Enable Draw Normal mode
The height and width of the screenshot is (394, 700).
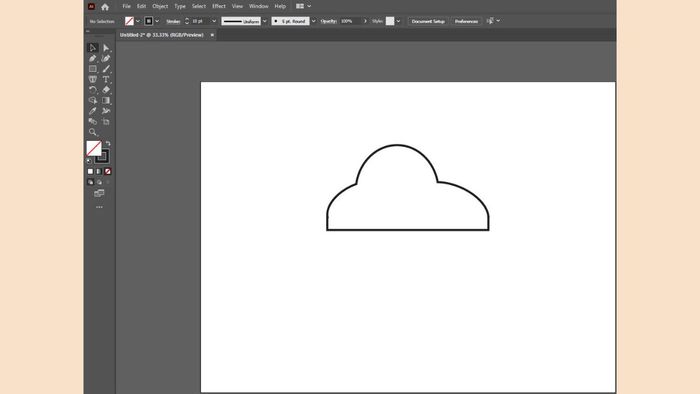[90, 182]
